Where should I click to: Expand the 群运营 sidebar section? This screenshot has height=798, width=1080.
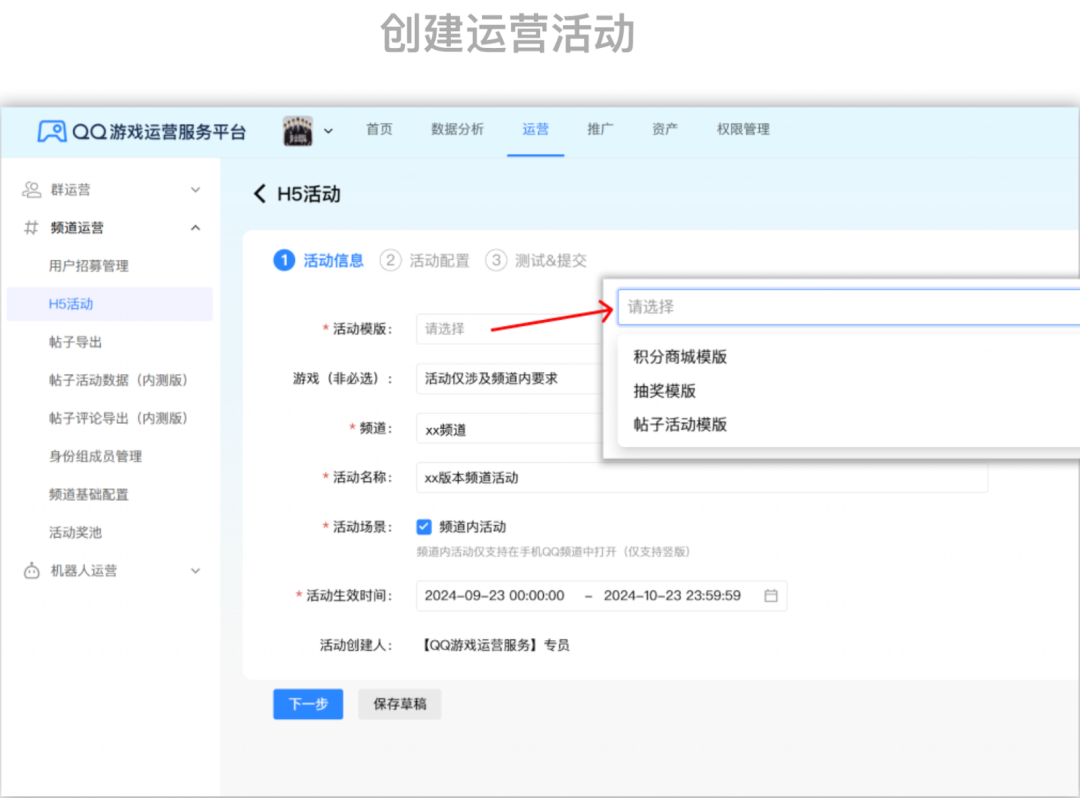(196, 190)
